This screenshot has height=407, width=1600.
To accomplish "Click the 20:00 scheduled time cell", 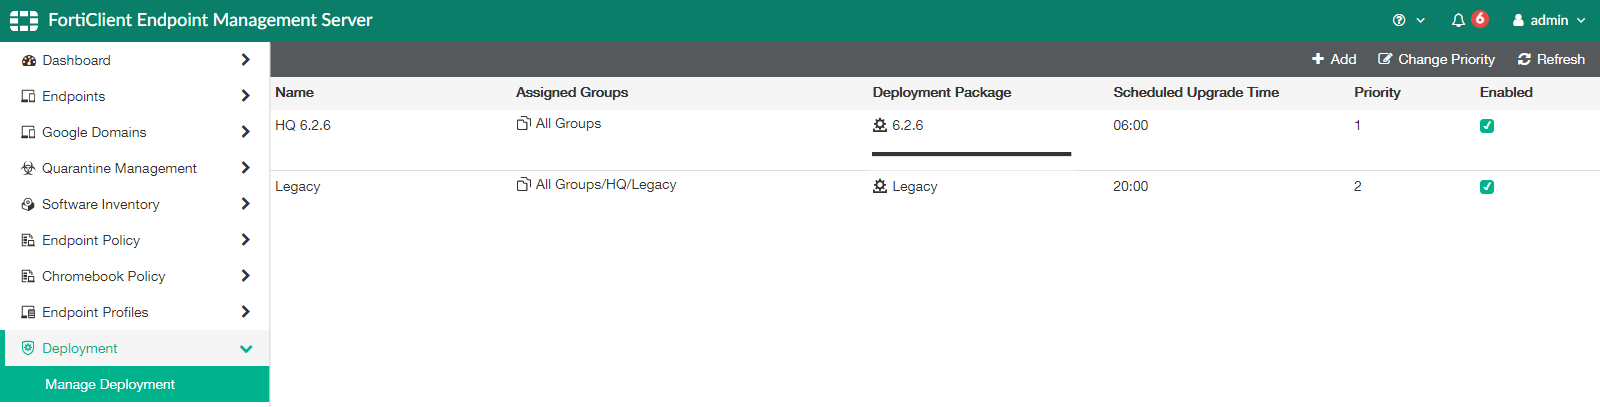I will click(1131, 186).
